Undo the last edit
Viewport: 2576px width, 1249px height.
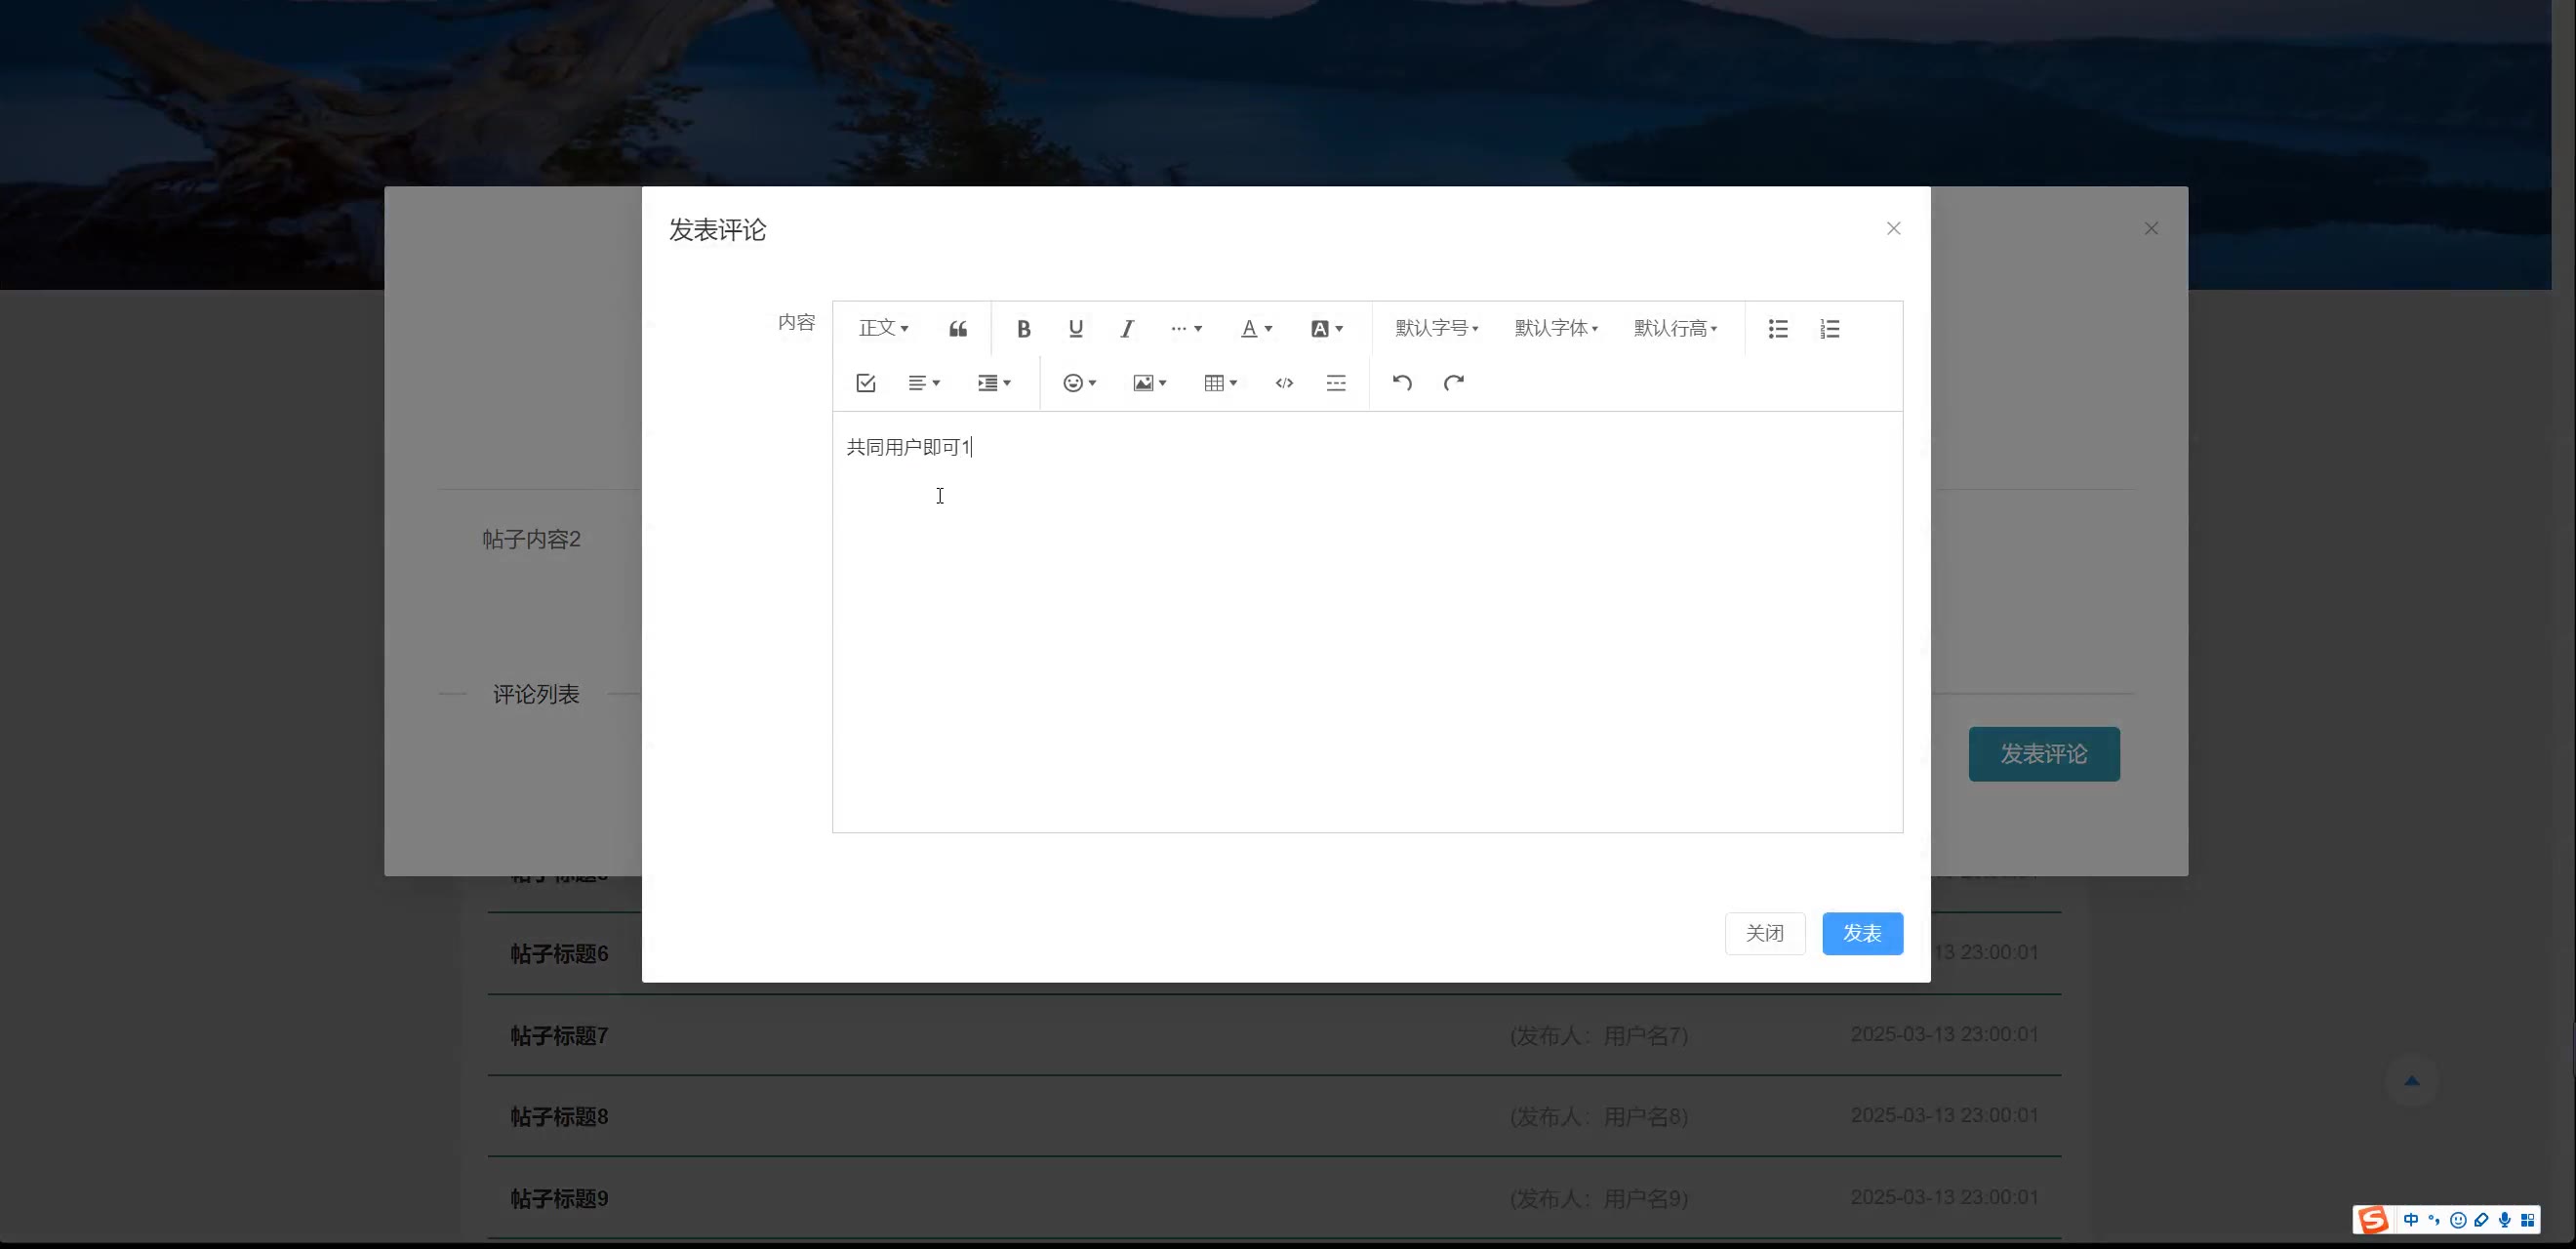[1402, 383]
